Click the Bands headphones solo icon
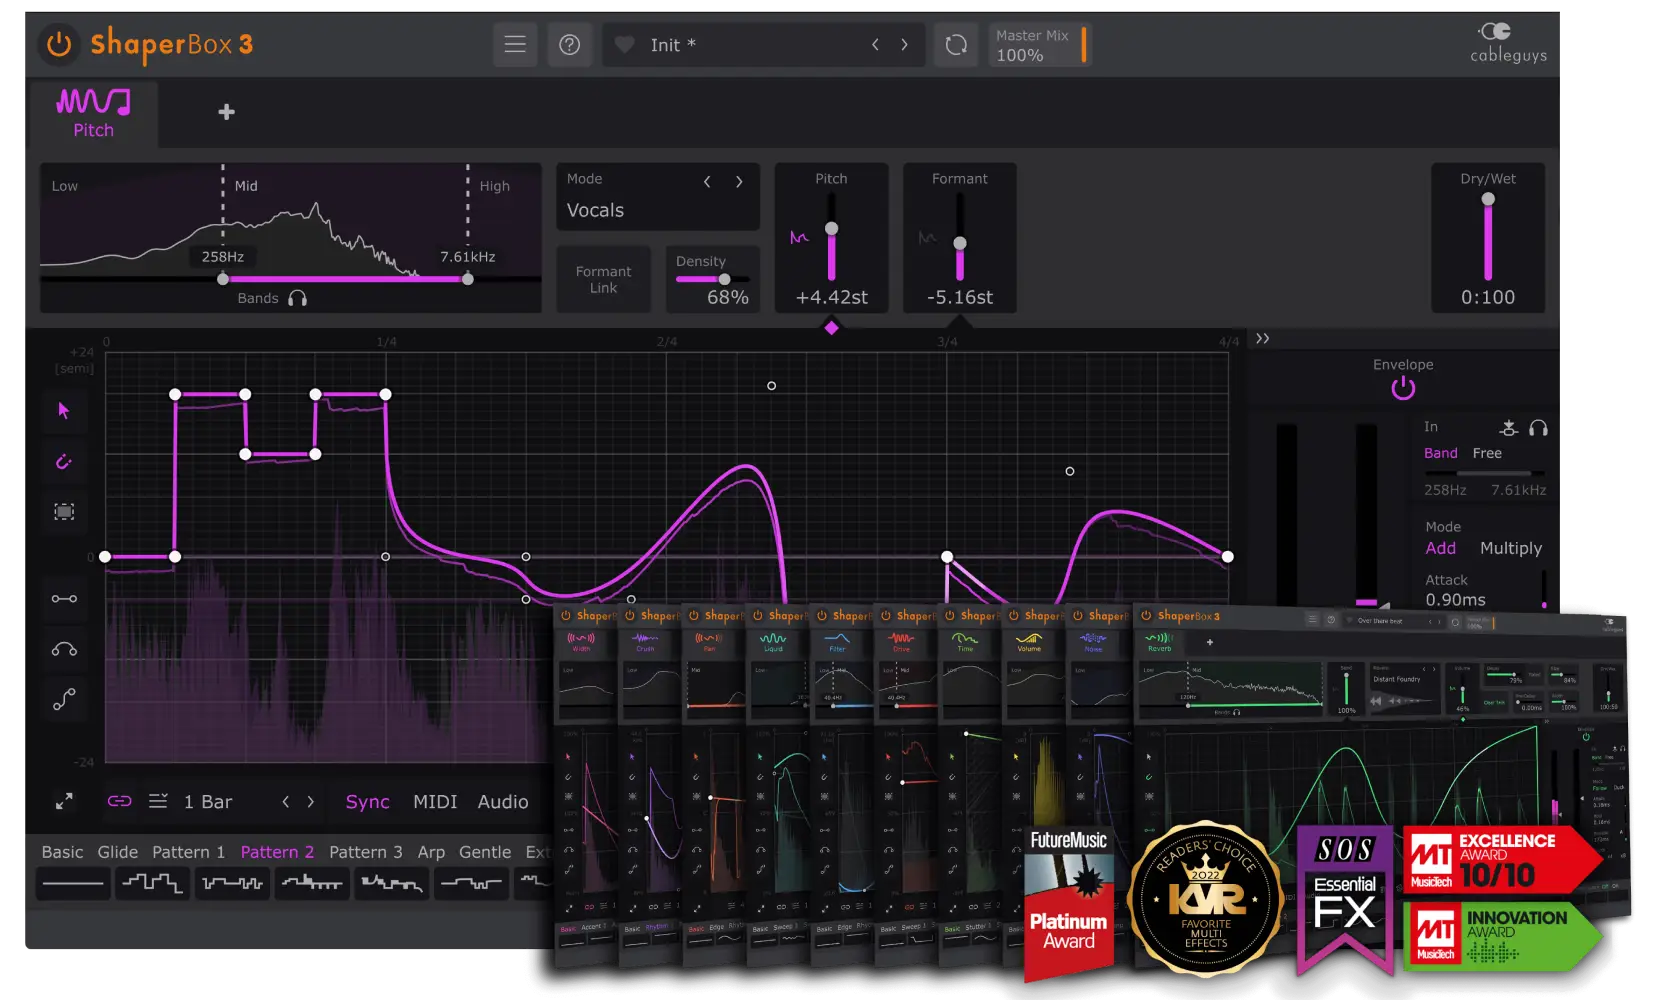 [297, 298]
